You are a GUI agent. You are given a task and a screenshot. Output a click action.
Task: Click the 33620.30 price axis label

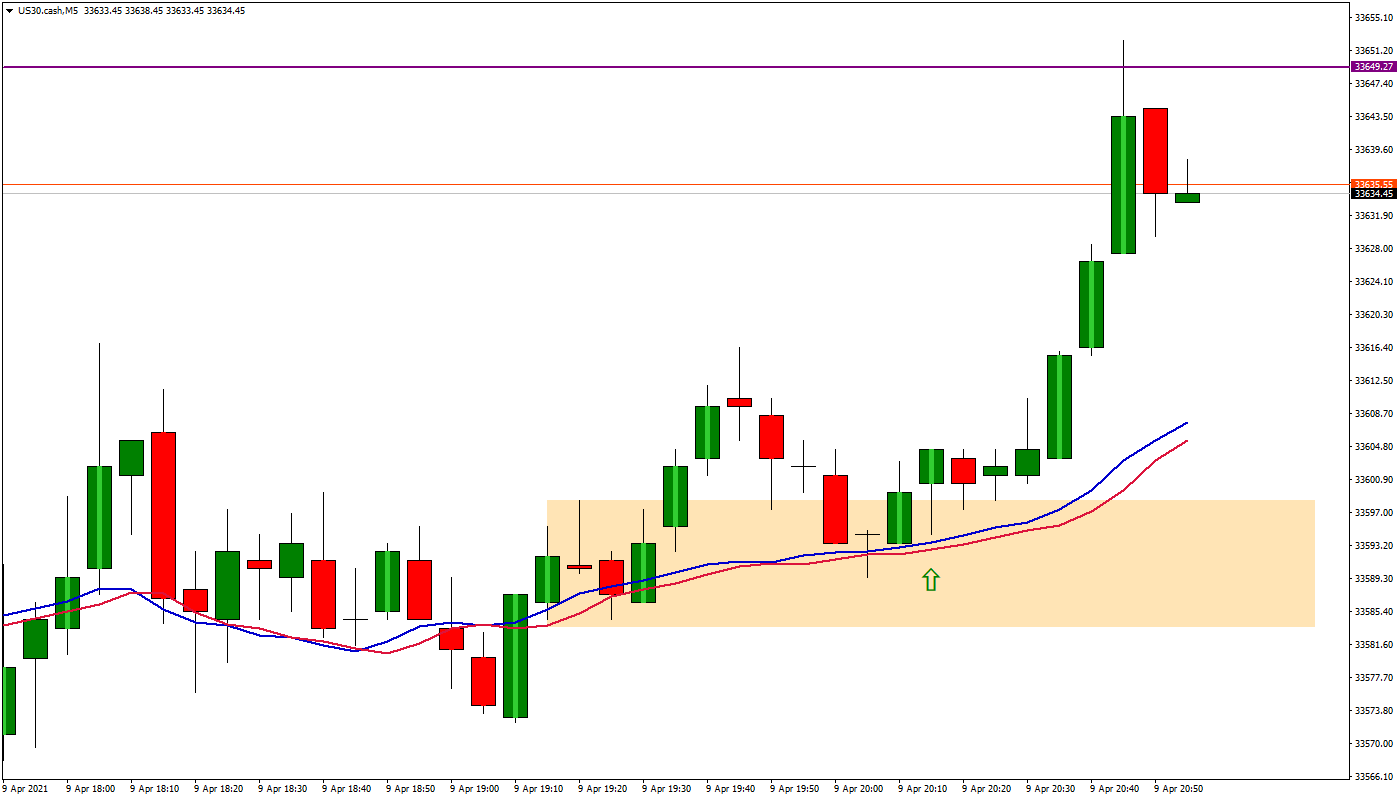click(1374, 315)
